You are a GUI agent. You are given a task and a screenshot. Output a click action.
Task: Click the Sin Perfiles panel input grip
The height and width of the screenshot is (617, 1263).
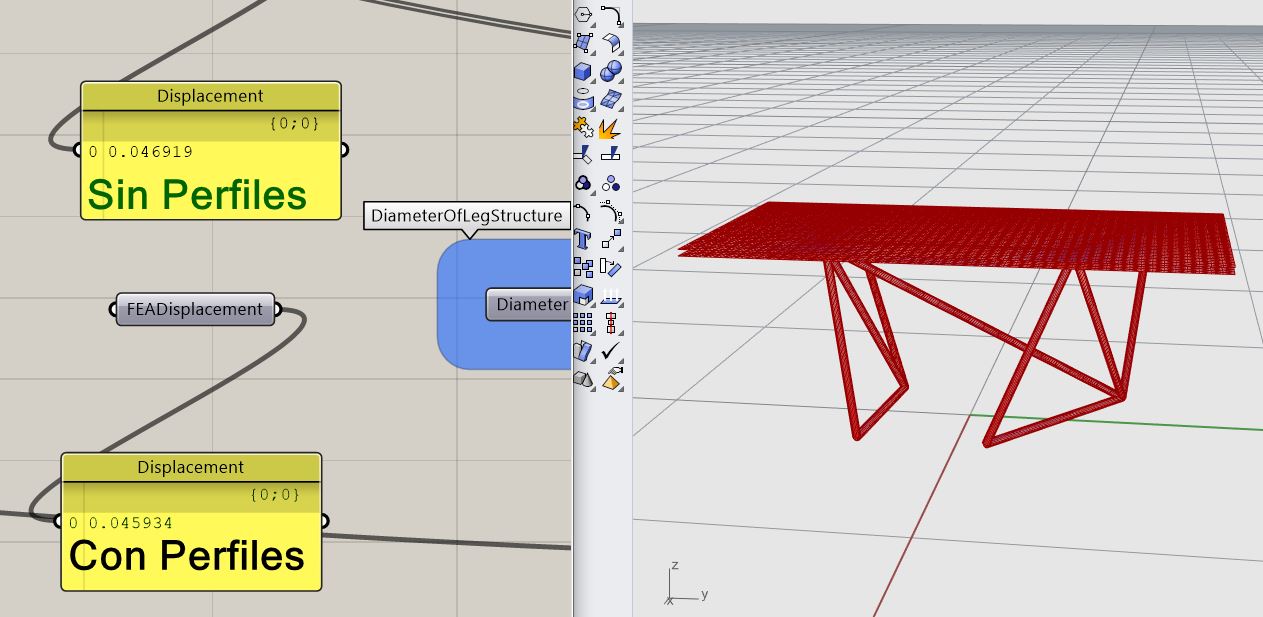[x=78, y=150]
